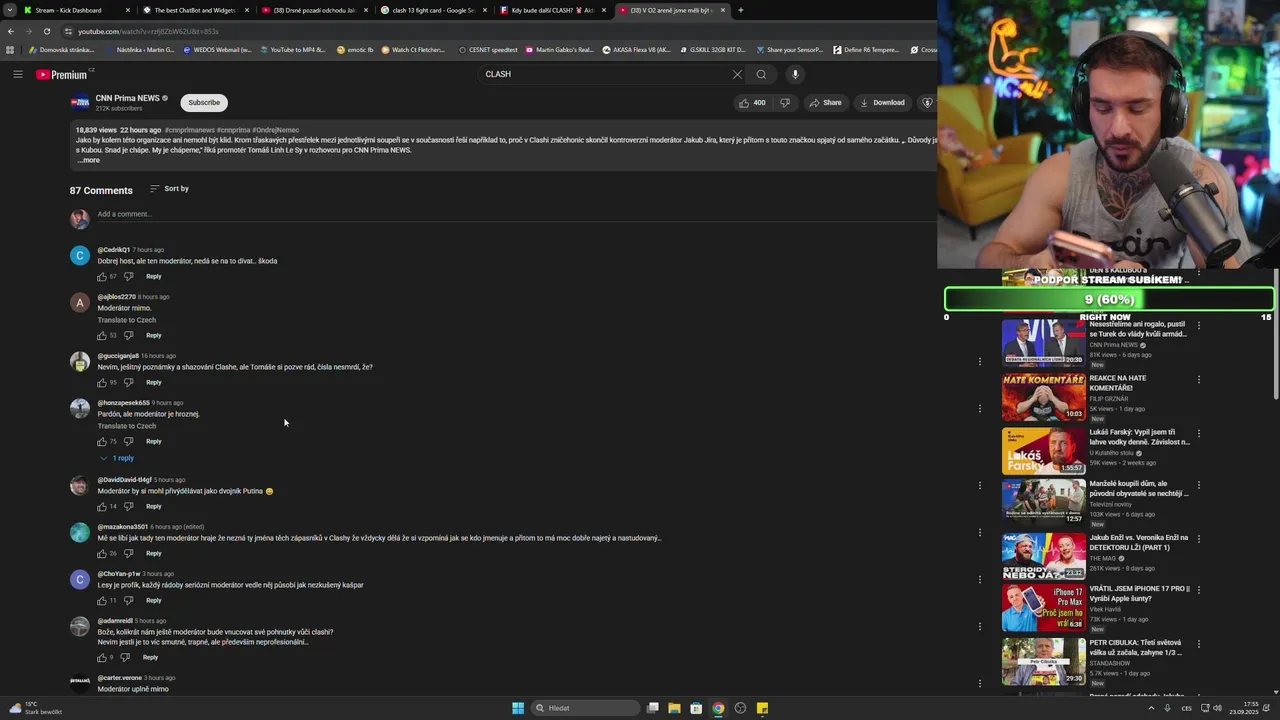Go to YouTube Premium home logo

(x=63, y=74)
